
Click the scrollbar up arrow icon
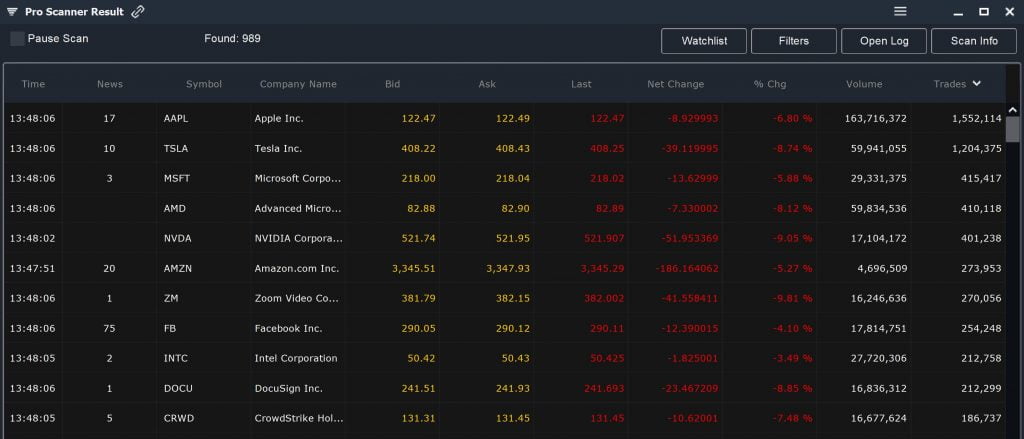tap(1013, 110)
